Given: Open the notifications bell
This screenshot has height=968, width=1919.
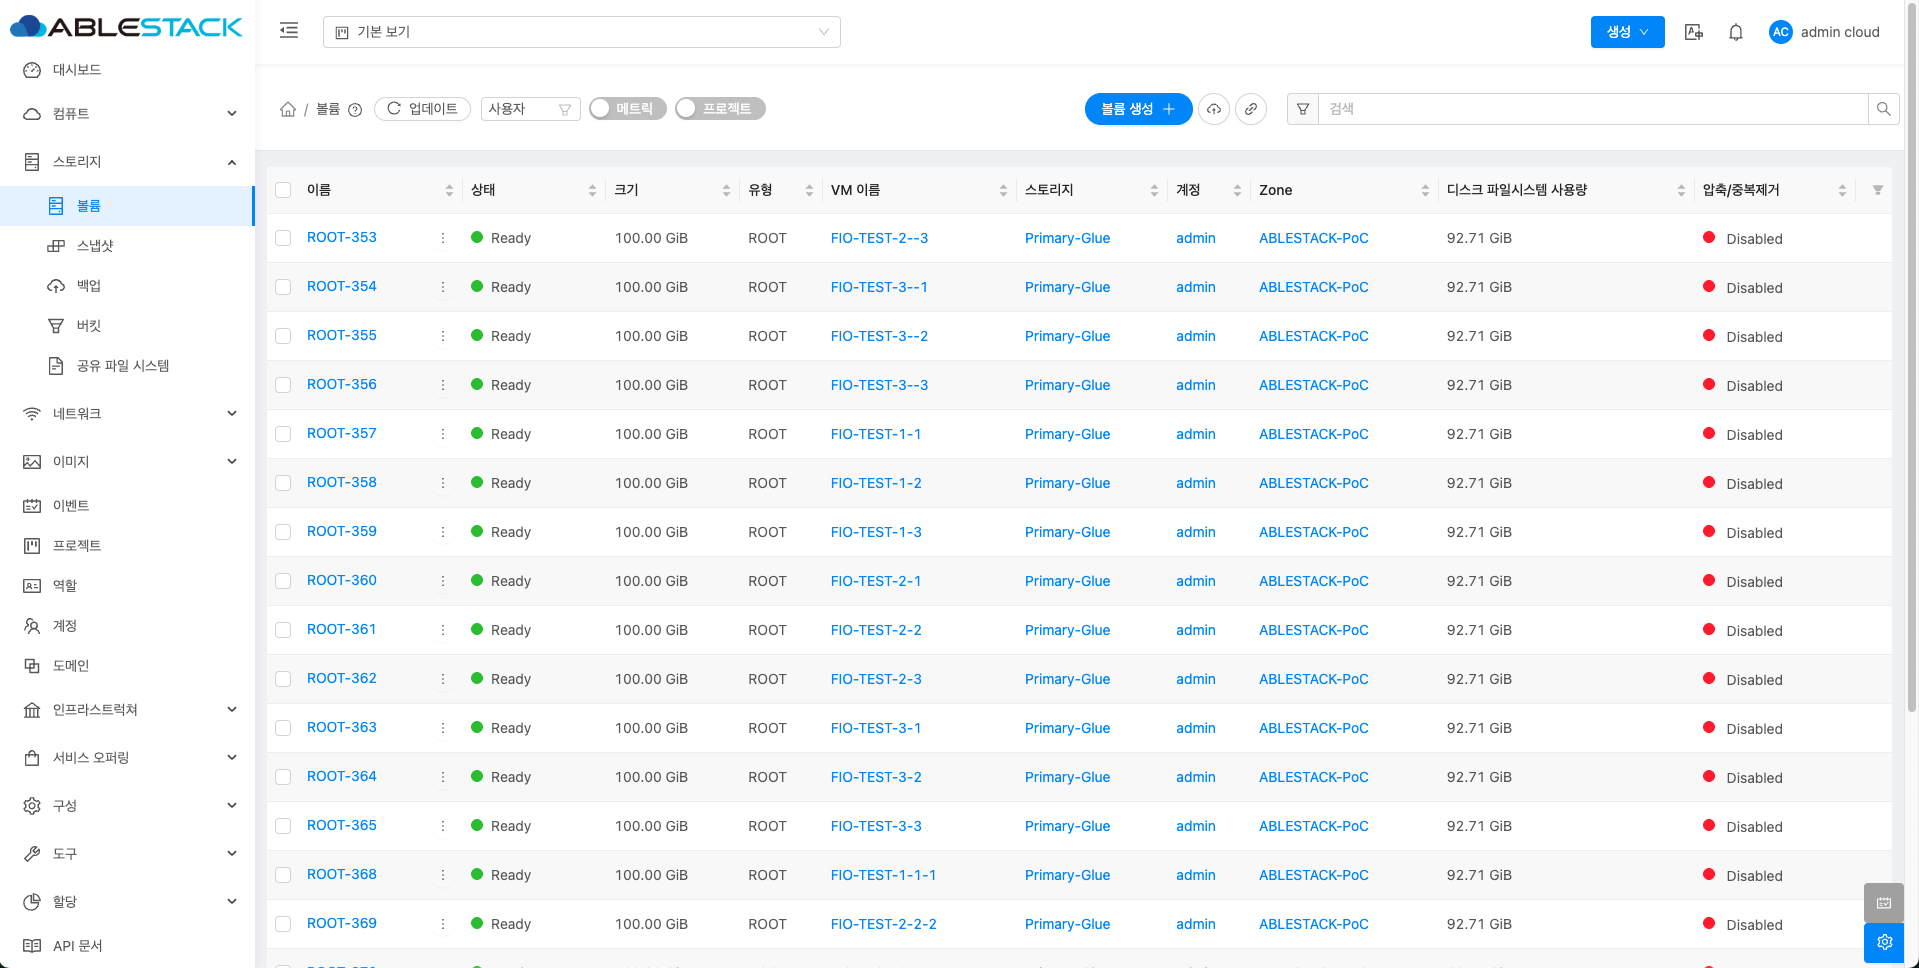Looking at the screenshot, I should pos(1736,32).
